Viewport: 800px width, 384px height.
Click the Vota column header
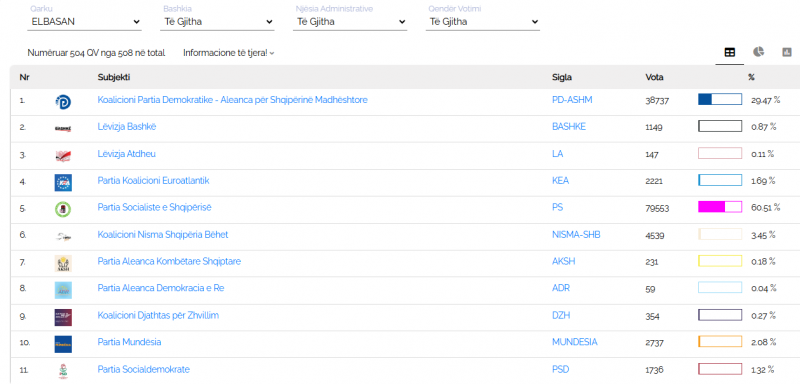coord(655,78)
